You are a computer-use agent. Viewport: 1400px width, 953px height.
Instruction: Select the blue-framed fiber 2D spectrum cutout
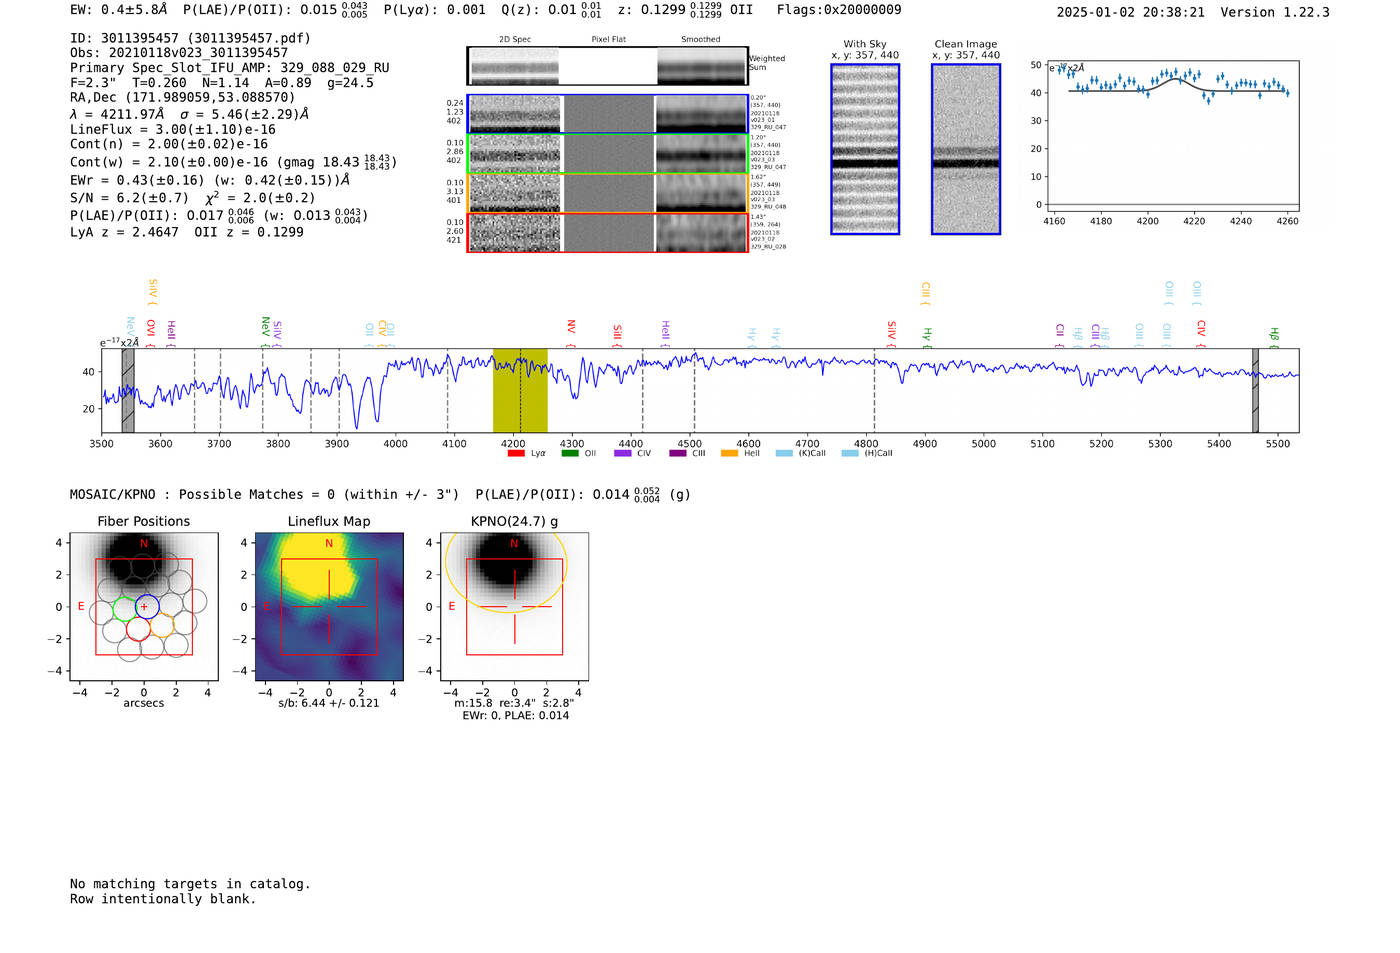point(607,114)
